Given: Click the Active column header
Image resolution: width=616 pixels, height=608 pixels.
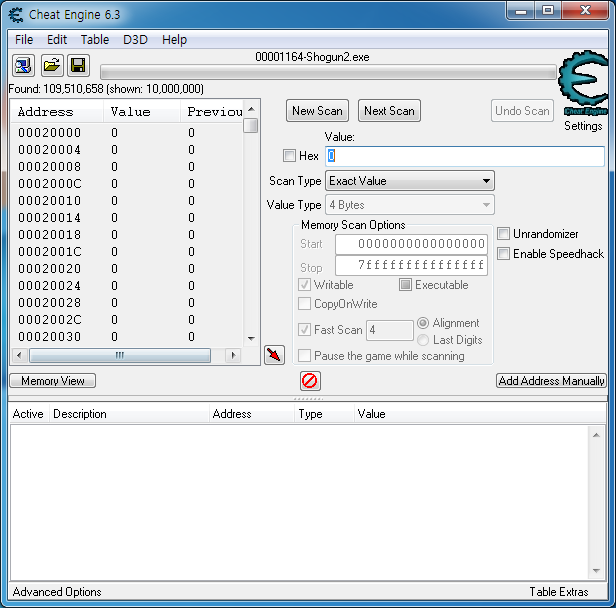Looking at the screenshot, I should (29, 414).
